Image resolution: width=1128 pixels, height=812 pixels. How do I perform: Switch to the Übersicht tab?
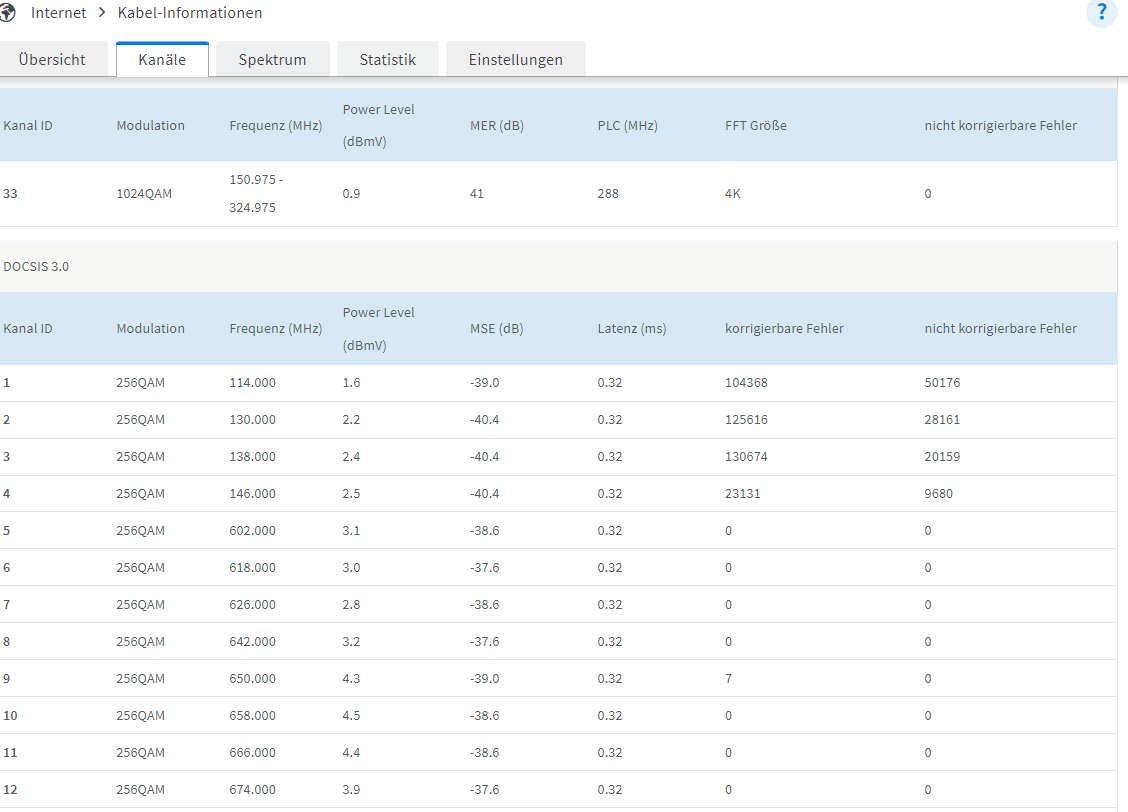tap(52, 59)
